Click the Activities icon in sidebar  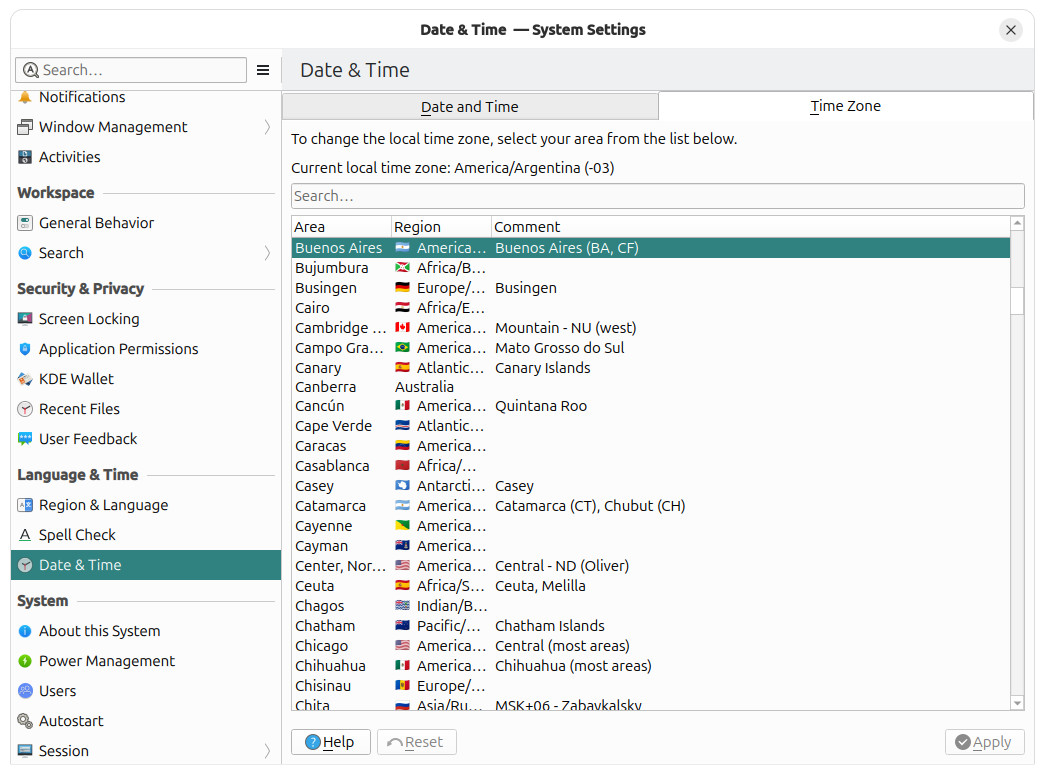(25, 157)
